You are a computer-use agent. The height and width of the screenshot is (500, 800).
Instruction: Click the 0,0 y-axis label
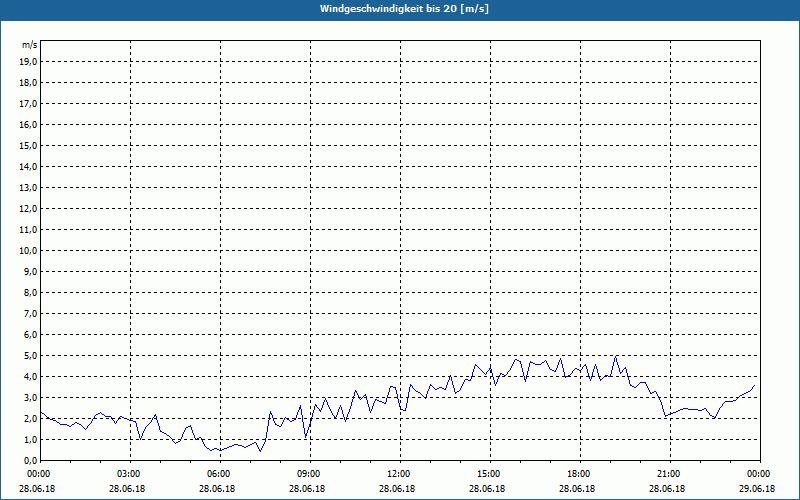(30, 461)
